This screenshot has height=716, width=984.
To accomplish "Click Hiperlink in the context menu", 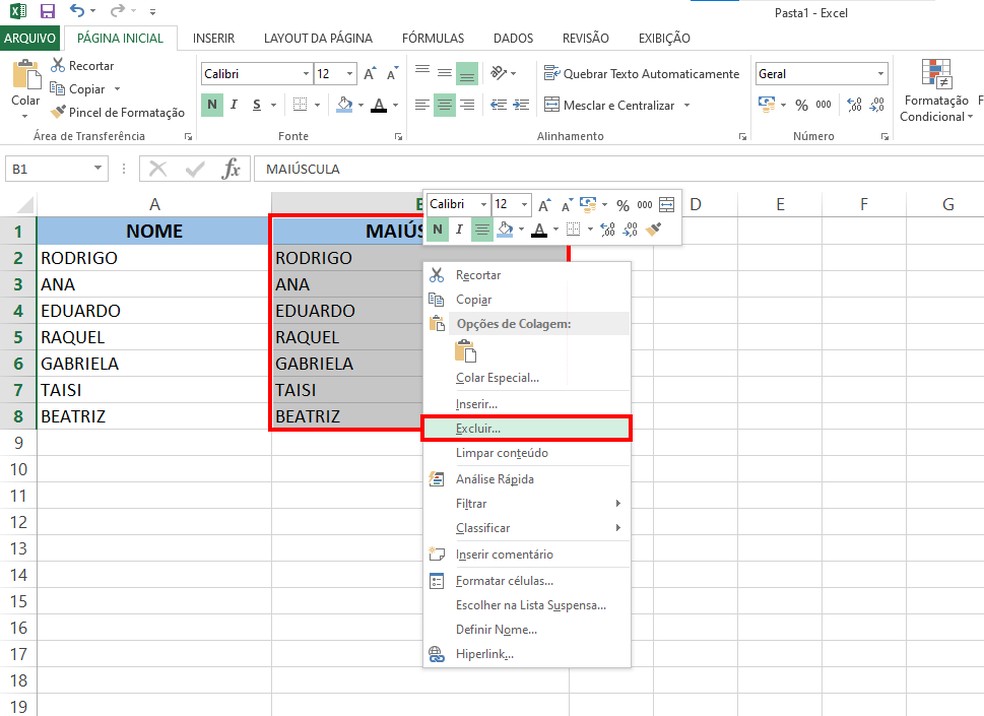I will point(487,653).
